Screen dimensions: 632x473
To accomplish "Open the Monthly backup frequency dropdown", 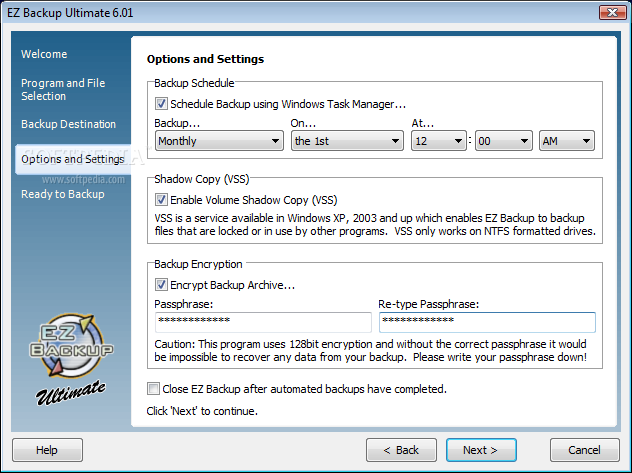I will pos(219,141).
